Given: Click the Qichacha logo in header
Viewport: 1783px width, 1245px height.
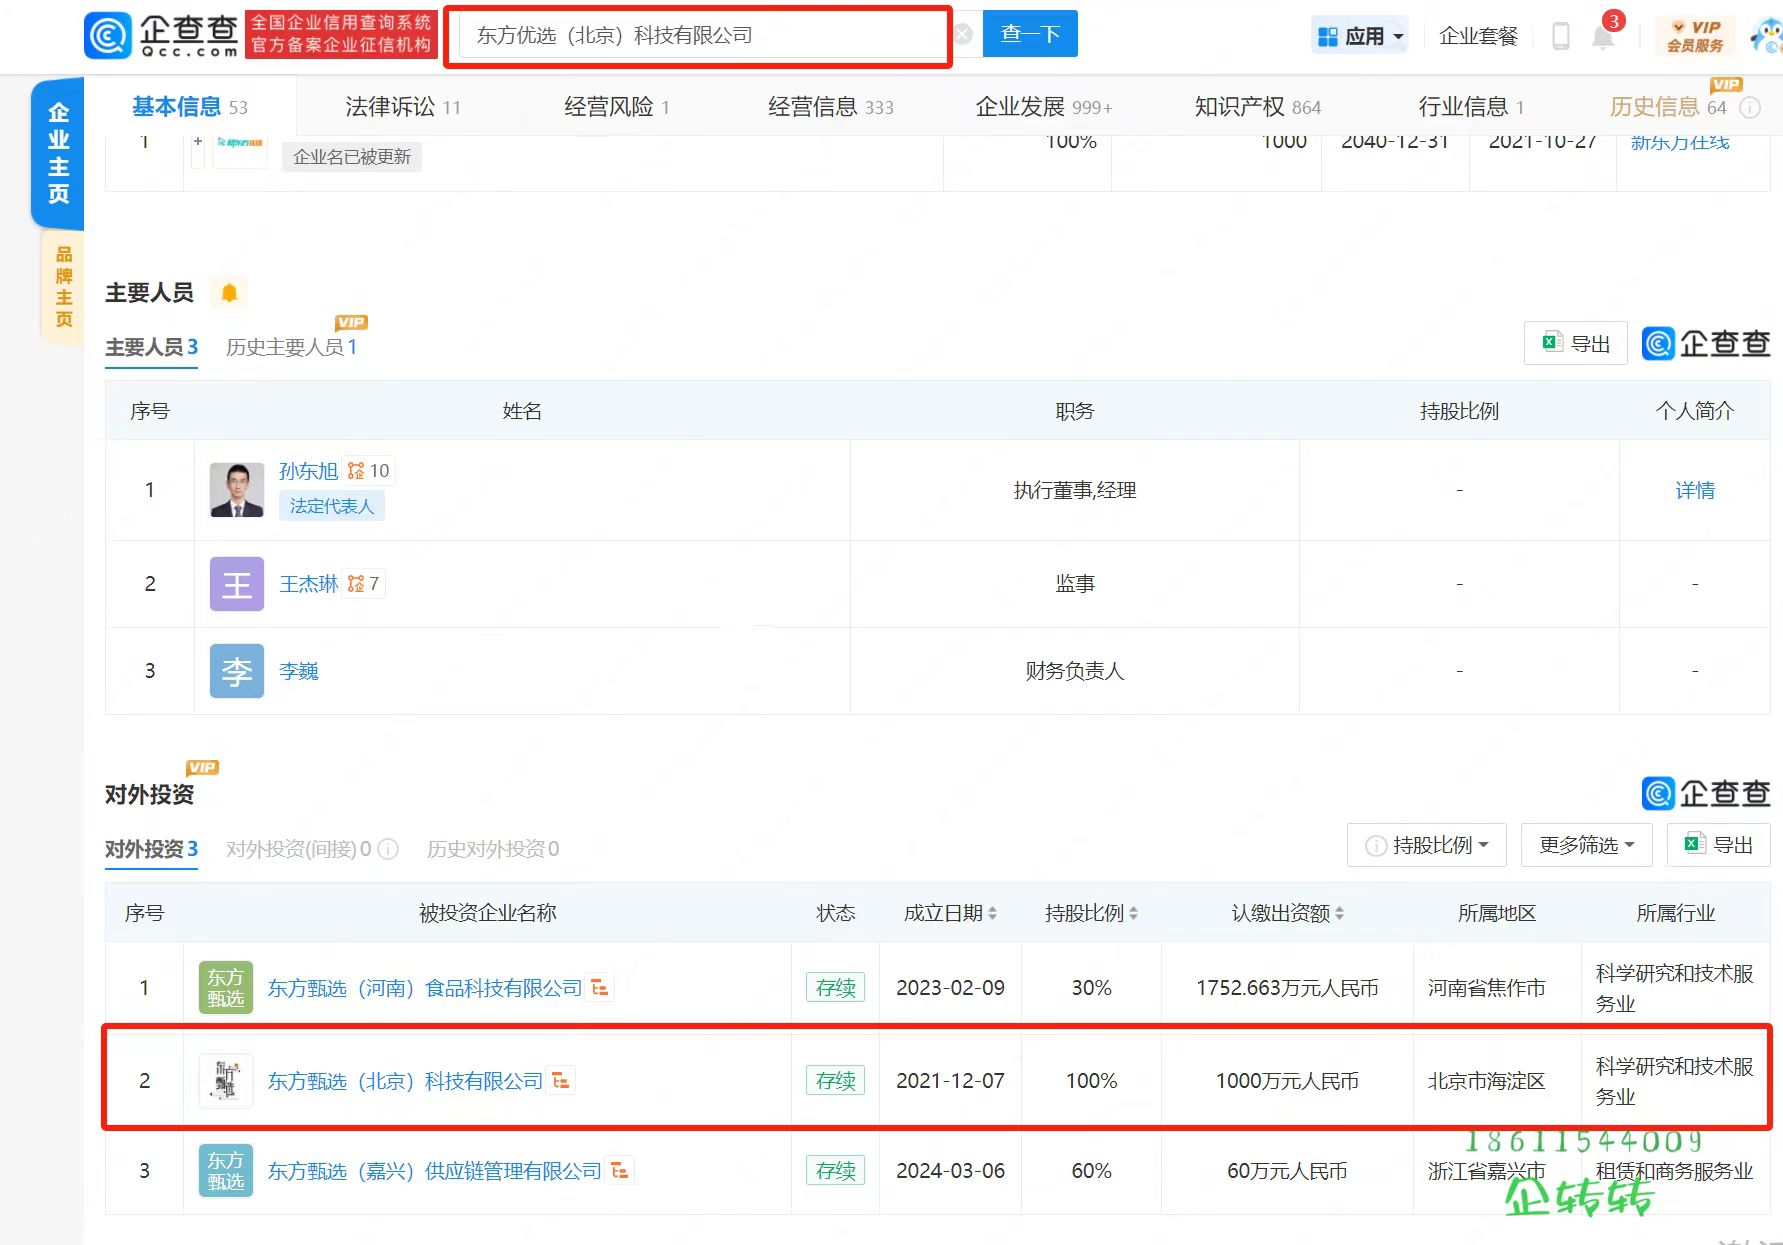Looking at the screenshot, I should pyautogui.click(x=161, y=36).
